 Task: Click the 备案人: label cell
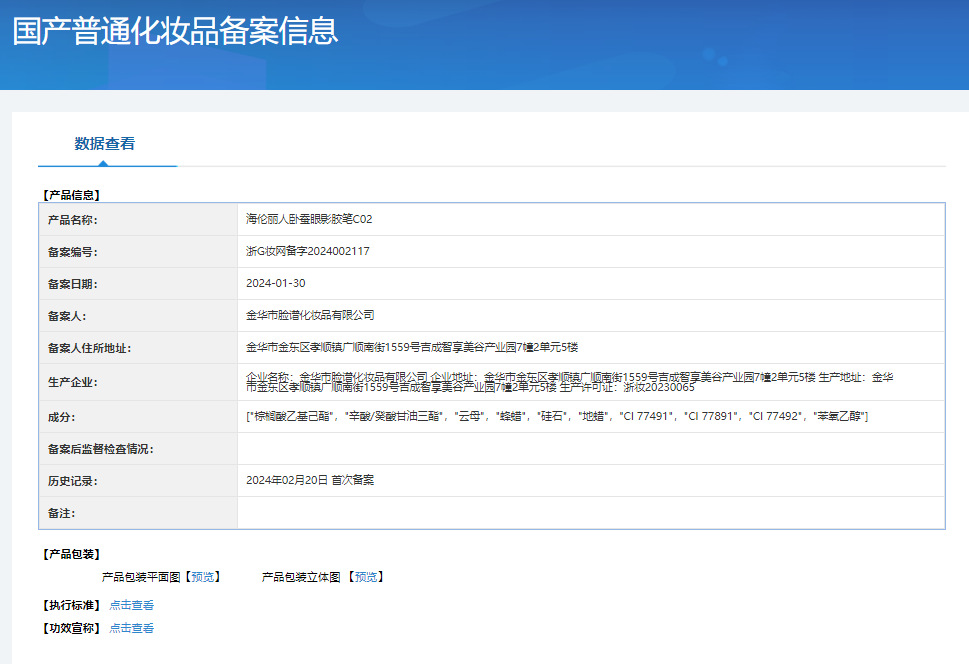[138, 316]
